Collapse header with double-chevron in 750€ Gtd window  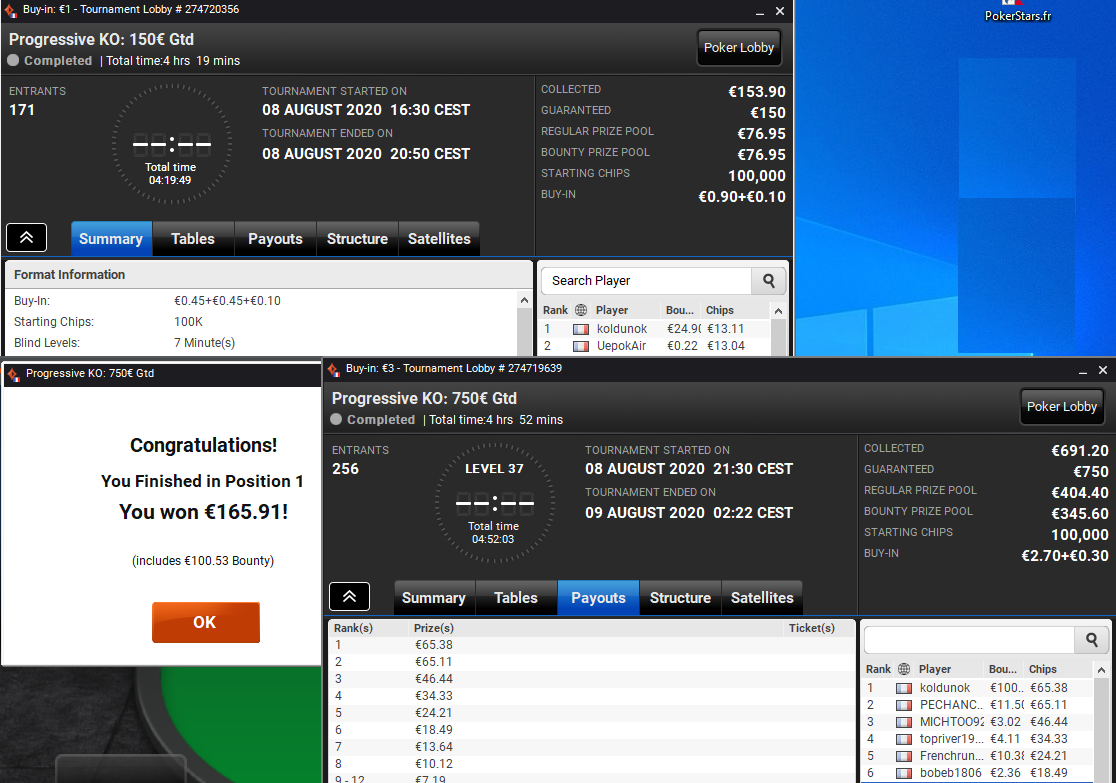[x=349, y=597]
